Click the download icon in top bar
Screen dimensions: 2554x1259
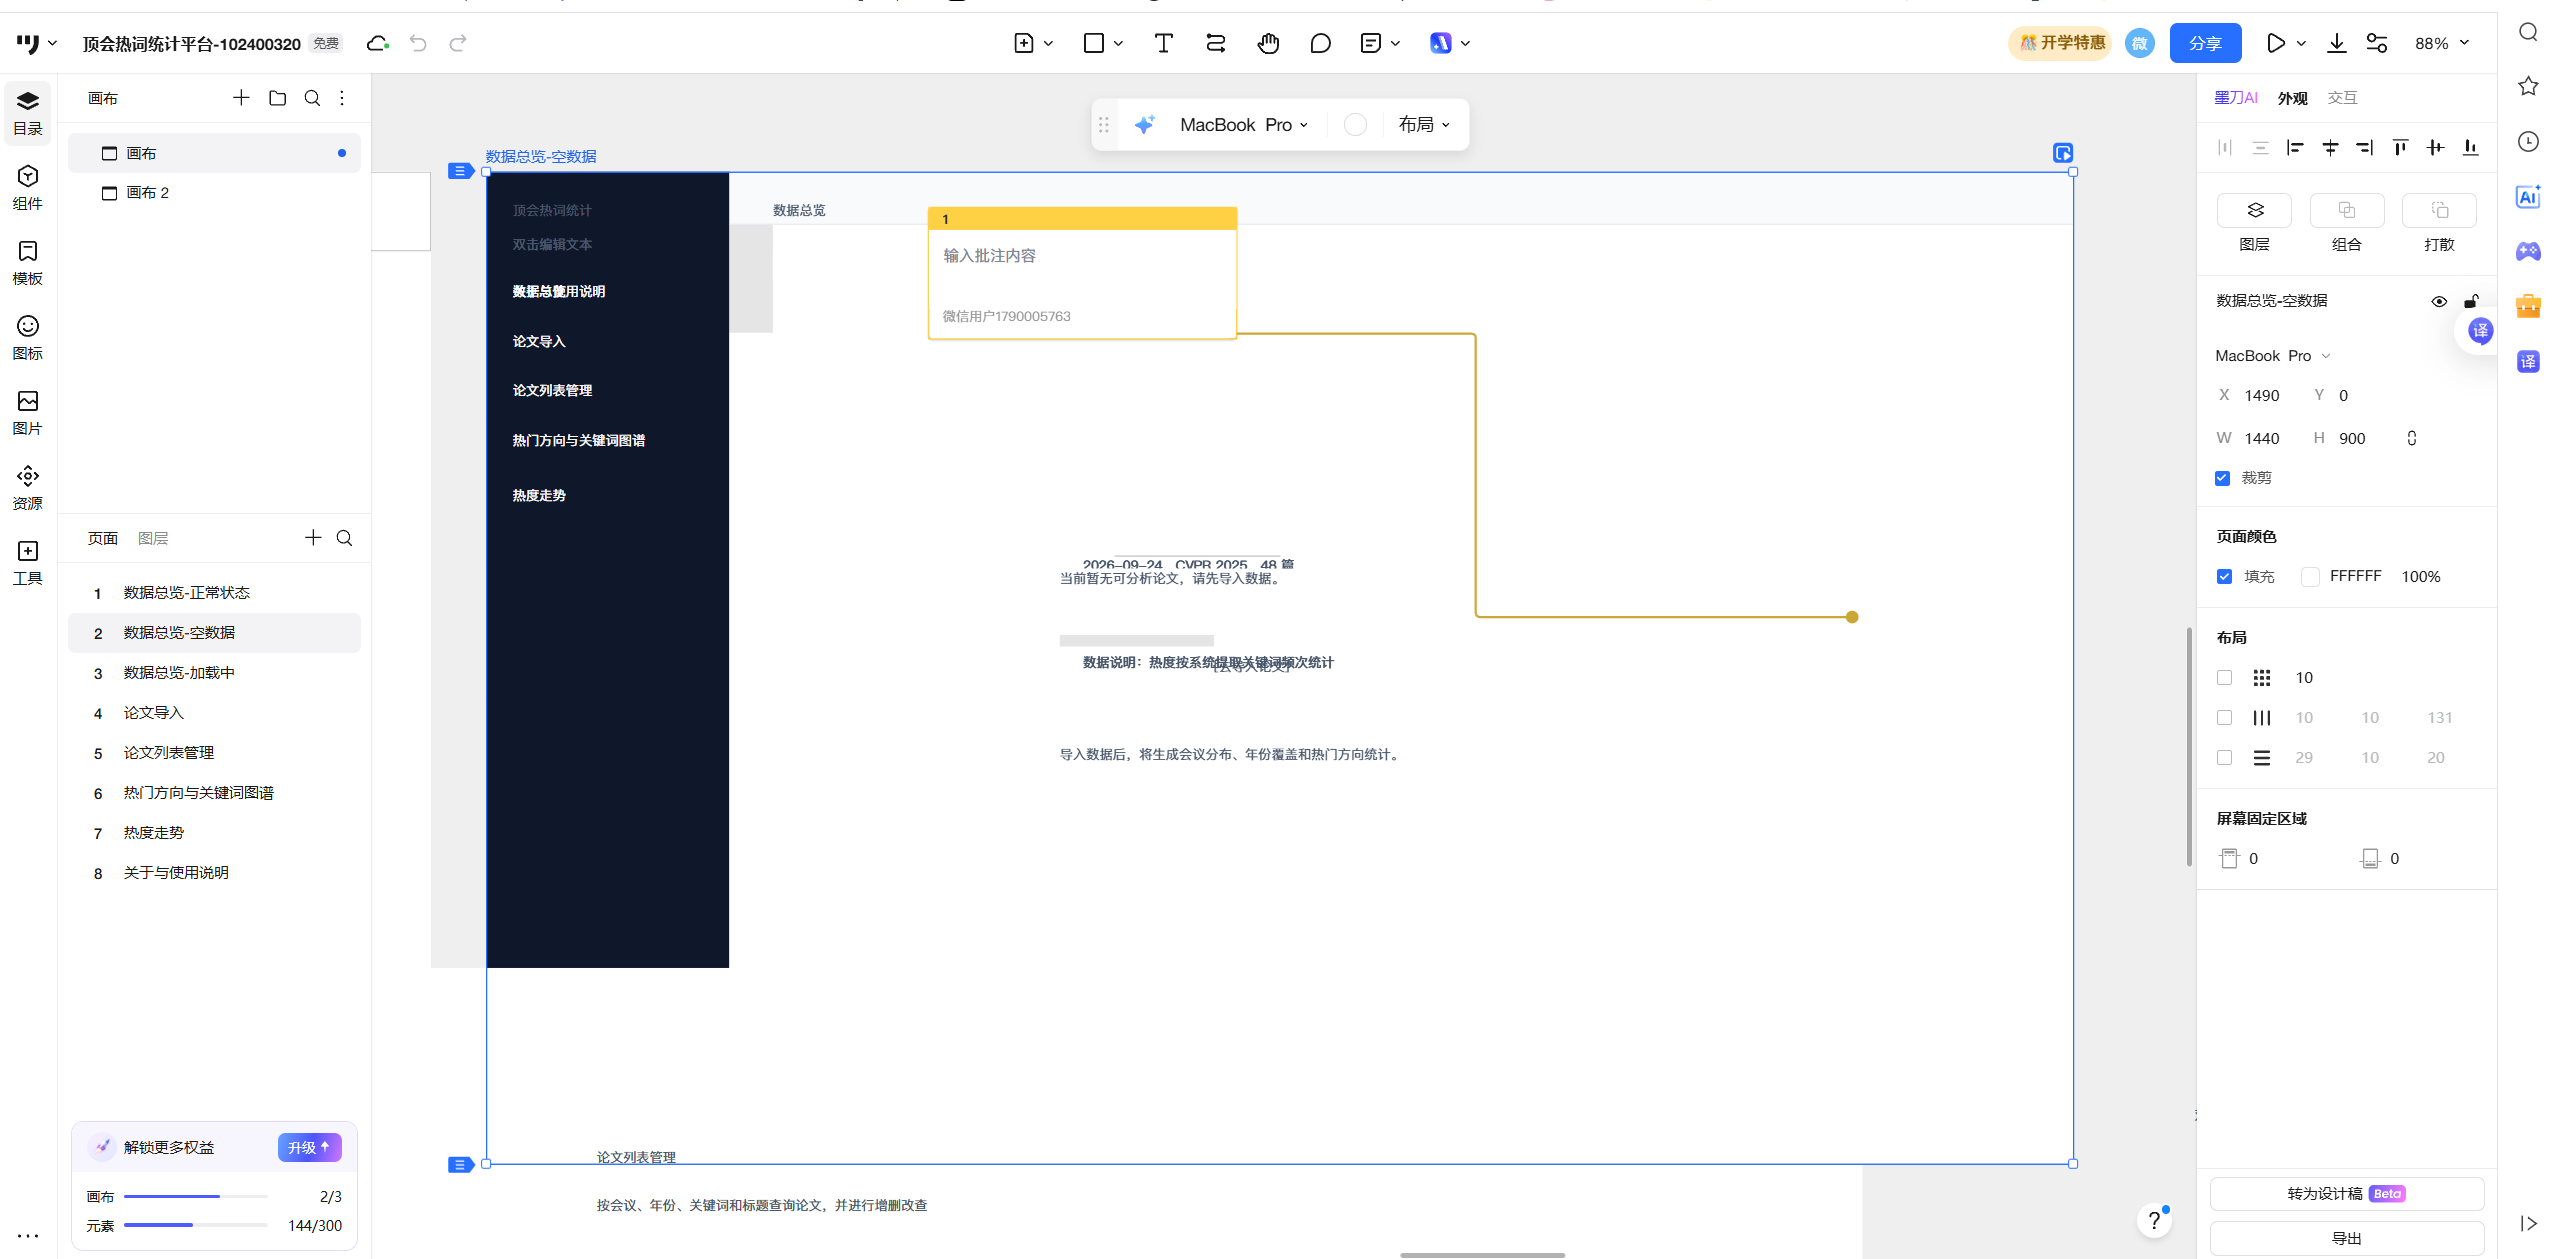pyautogui.click(x=2336, y=43)
